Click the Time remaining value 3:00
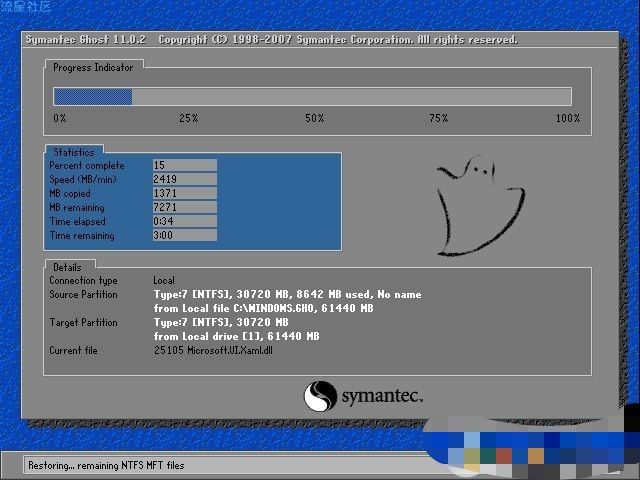The height and width of the screenshot is (480, 640). point(185,235)
